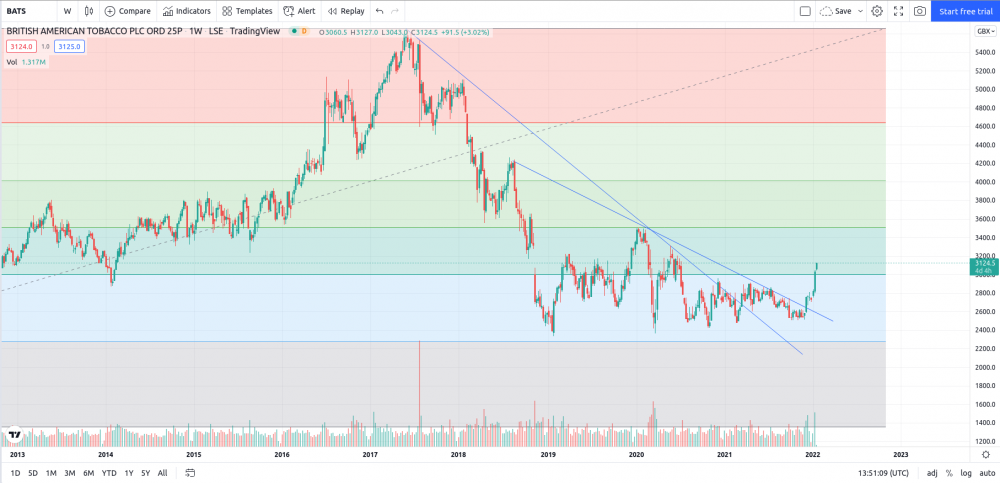Screen dimensions: 1000x483
Task: Click the 4000.0 price axis label
Action: (x=985, y=182)
